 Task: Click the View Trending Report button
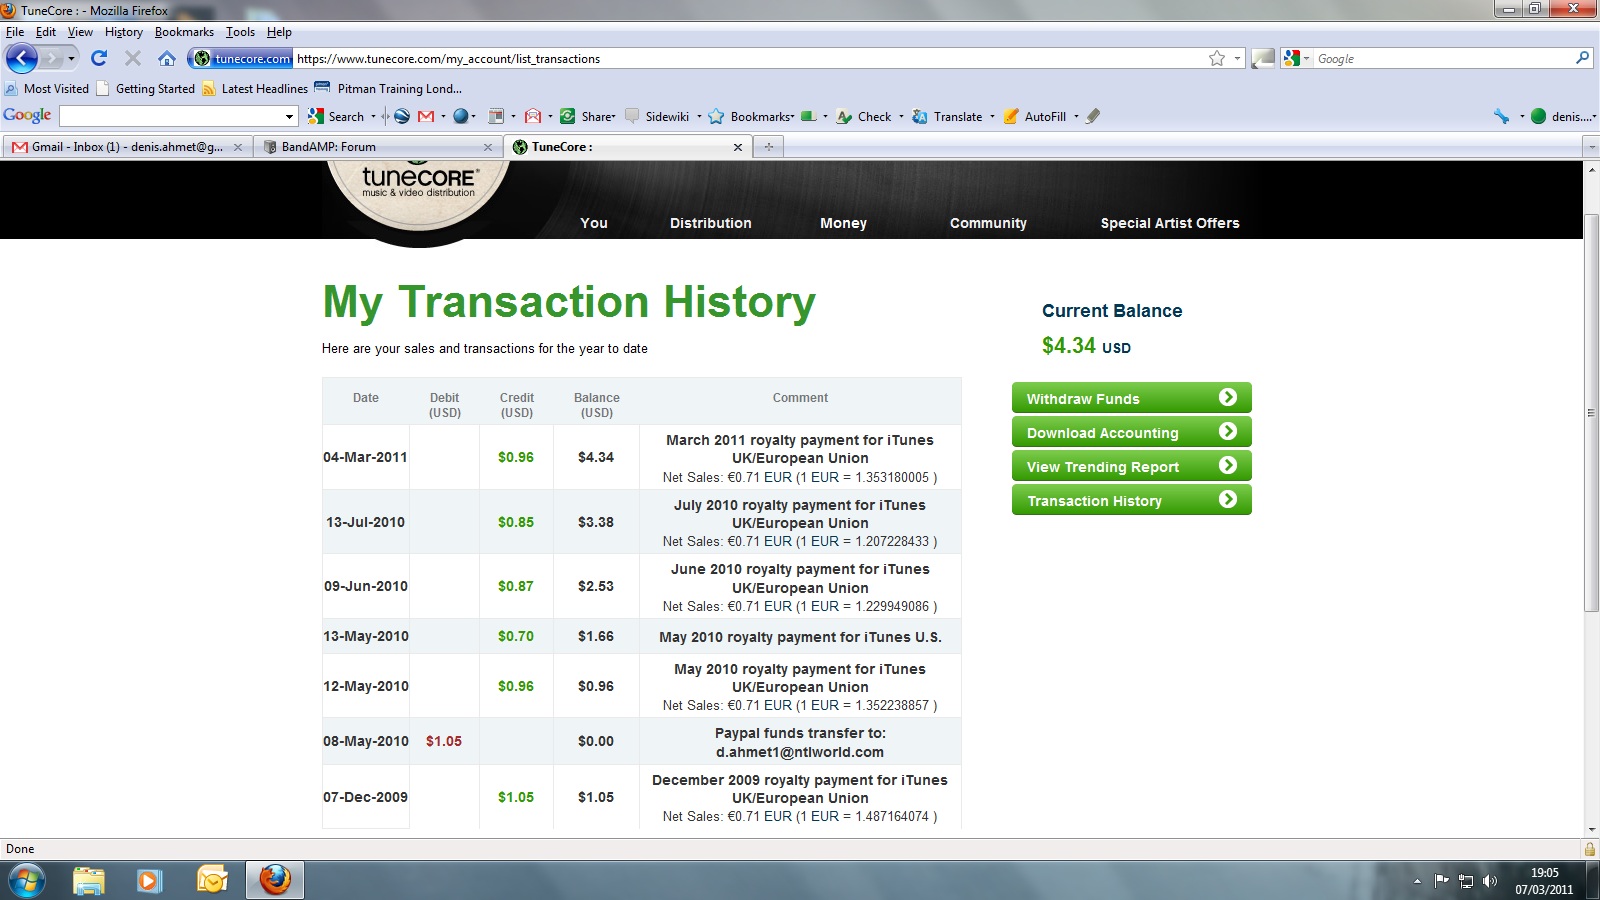pos(1132,466)
